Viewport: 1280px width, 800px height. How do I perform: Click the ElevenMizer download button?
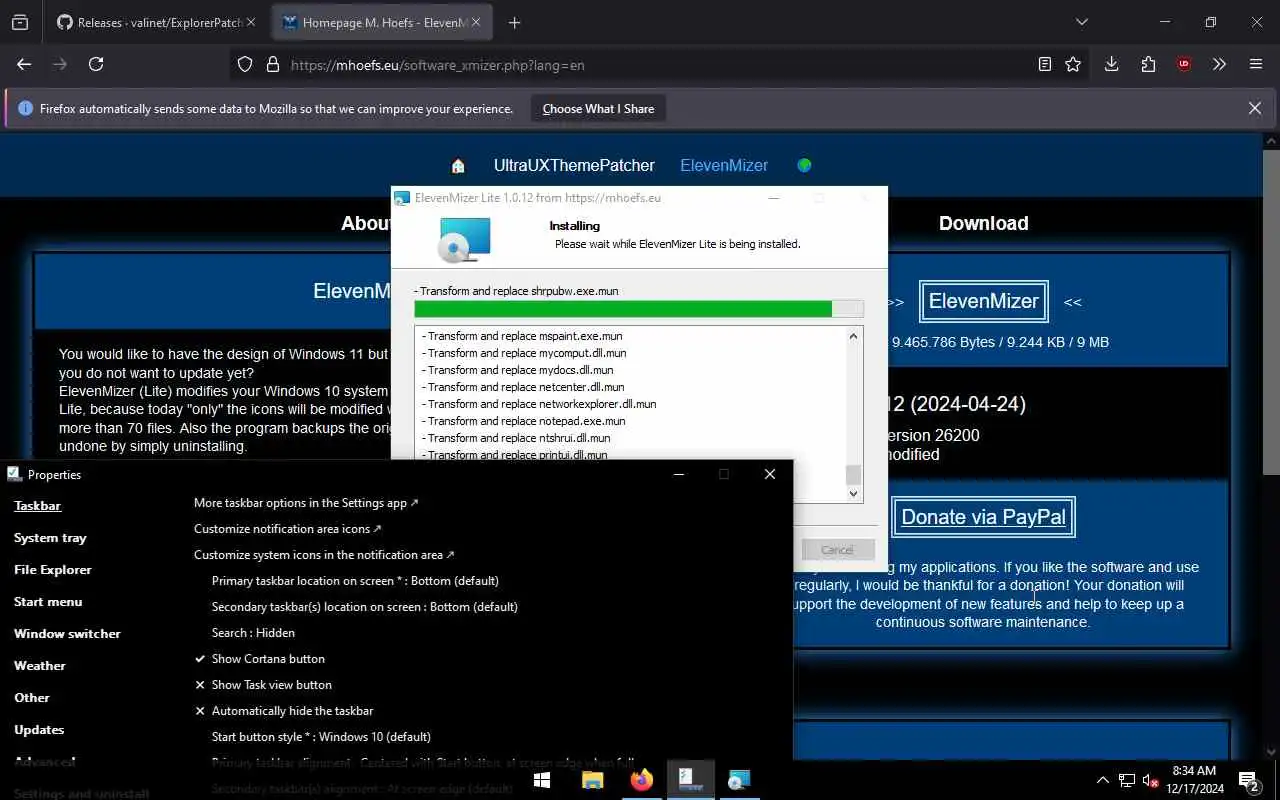(984, 301)
